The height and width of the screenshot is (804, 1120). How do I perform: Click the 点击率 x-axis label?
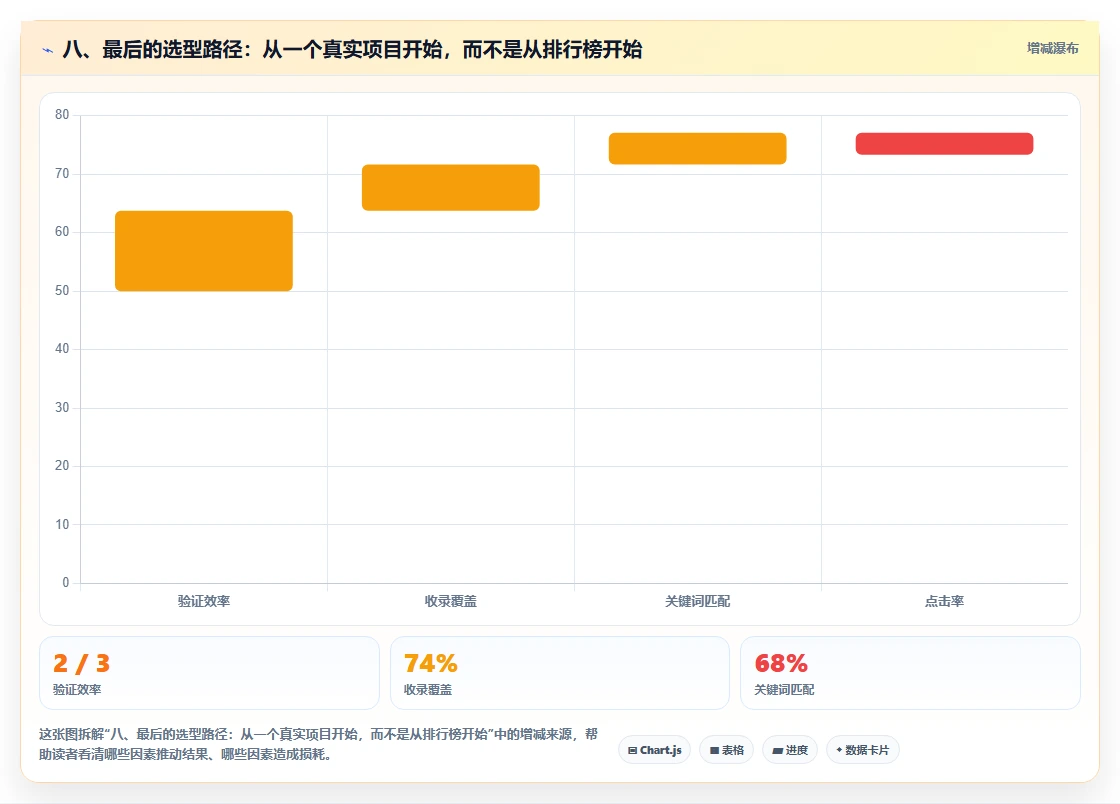click(x=944, y=601)
